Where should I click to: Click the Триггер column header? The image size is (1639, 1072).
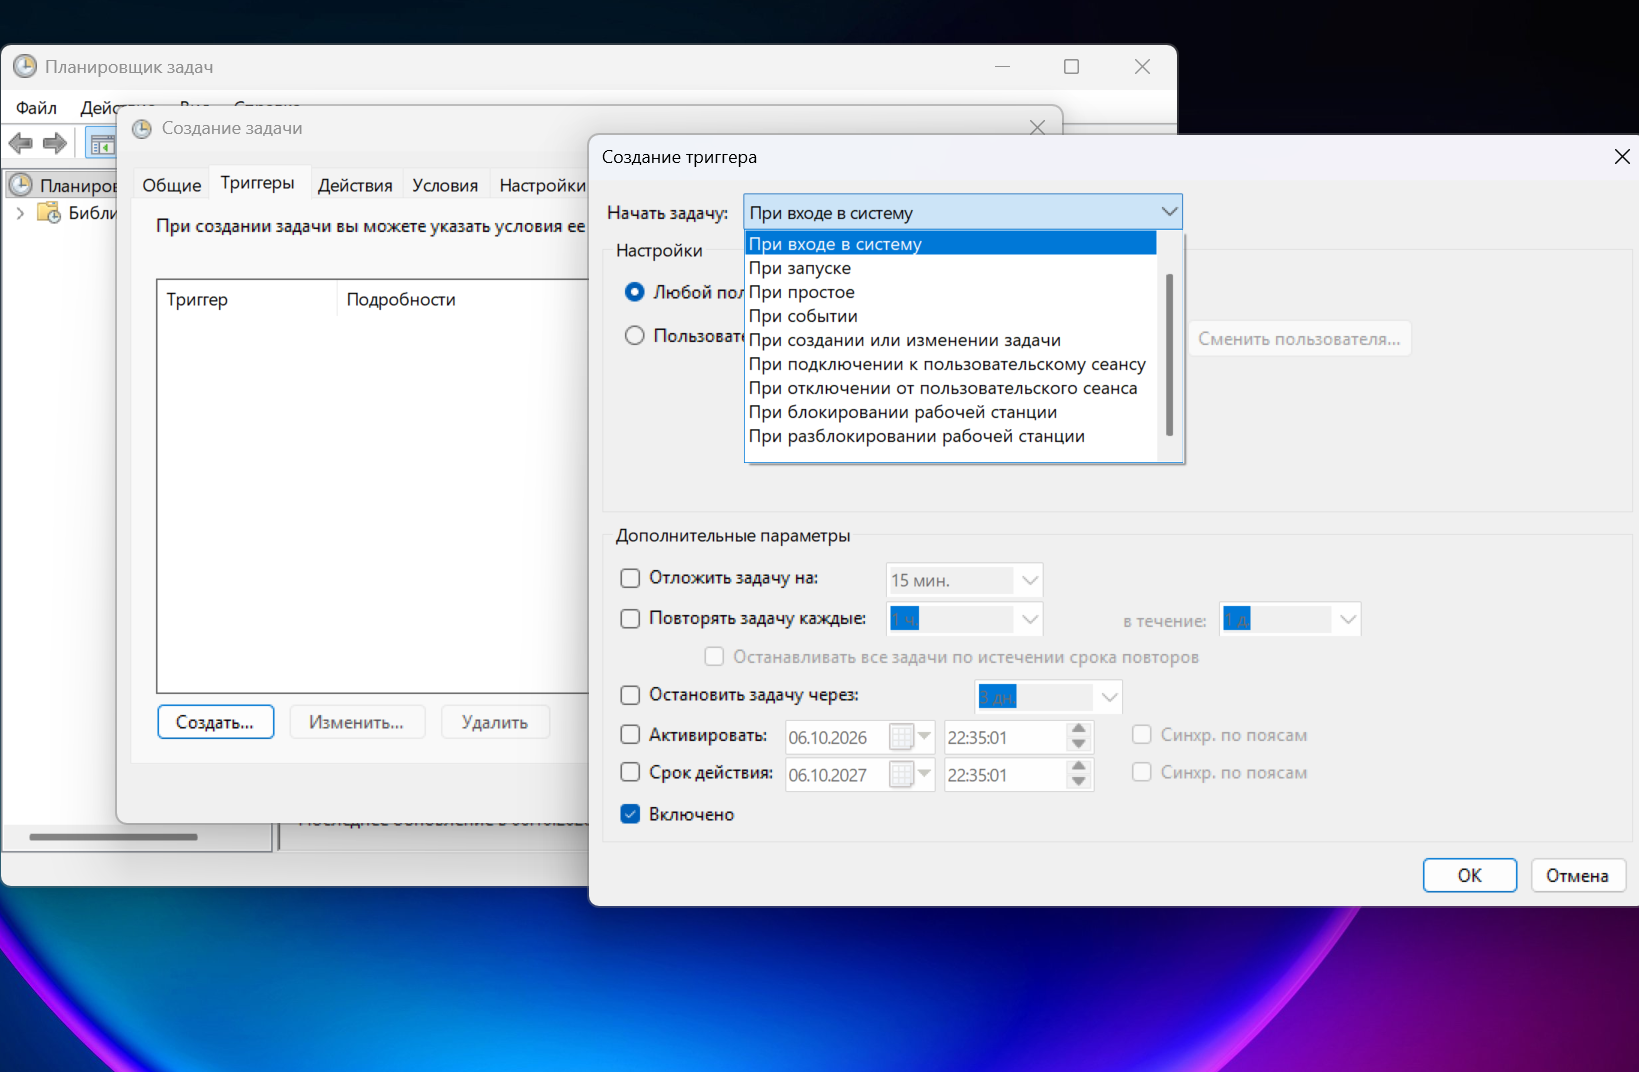click(247, 299)
